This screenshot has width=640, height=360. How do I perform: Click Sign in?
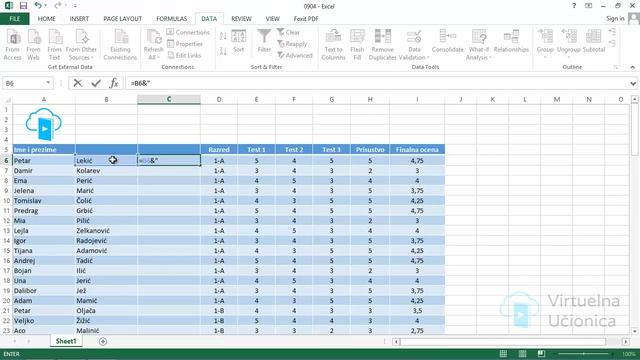pyautogui.click(x=615, y=18)
